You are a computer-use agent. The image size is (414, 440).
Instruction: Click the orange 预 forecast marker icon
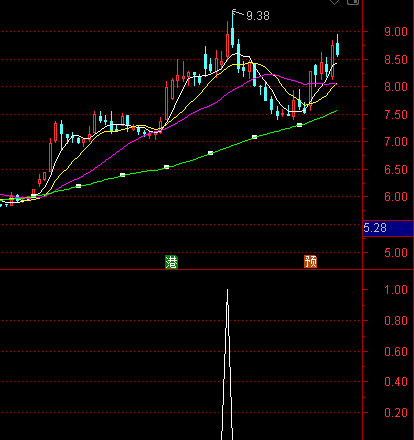[310, 262]
